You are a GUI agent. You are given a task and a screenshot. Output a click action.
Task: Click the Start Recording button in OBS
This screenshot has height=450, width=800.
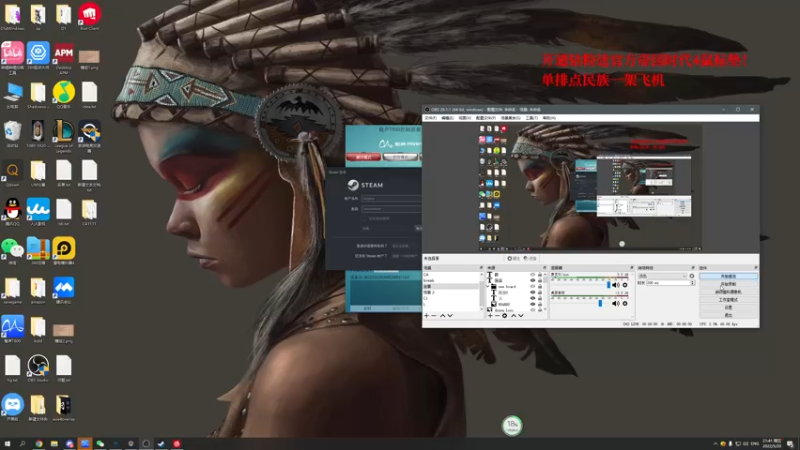point(728,284)
